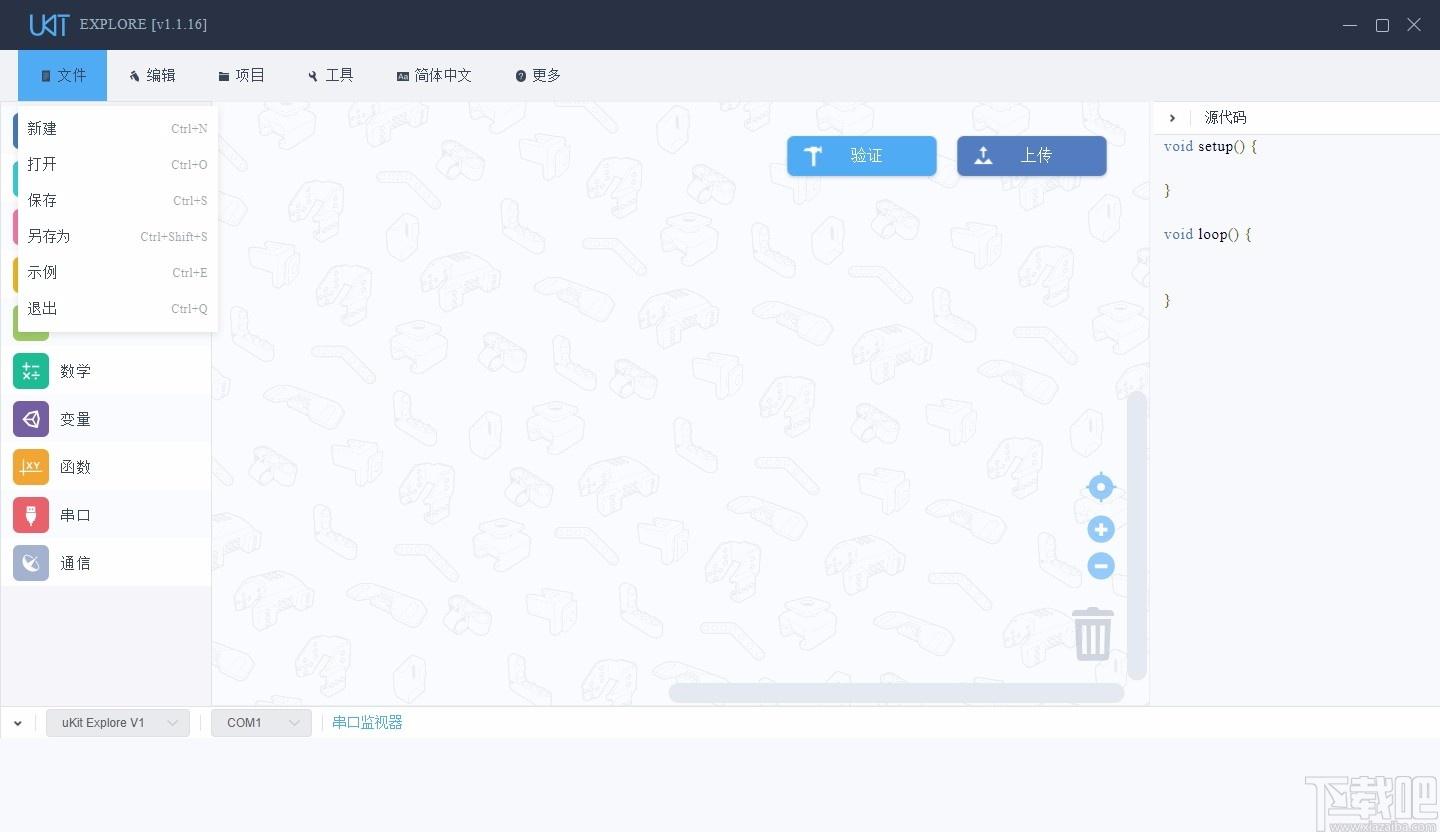Click the upload arrow icon on 上传

point(984,156)
